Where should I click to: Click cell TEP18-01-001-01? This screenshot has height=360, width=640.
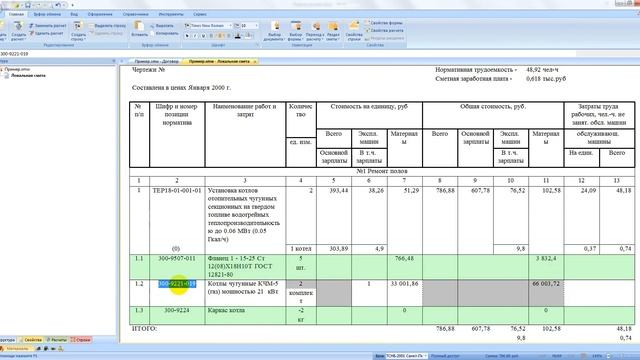177,191
